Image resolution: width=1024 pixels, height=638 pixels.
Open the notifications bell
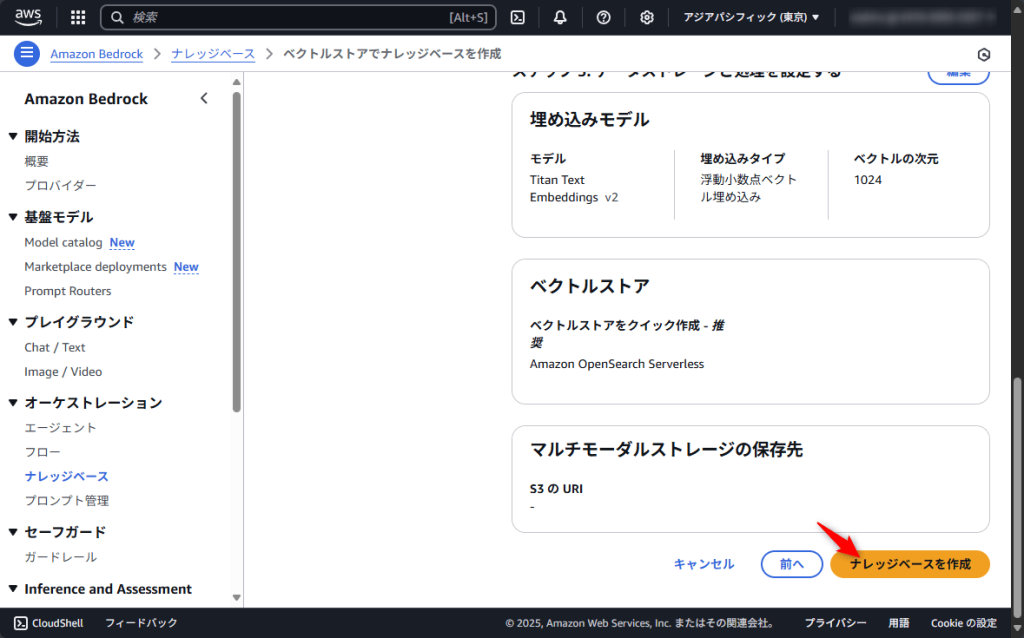tap(560, 18)
